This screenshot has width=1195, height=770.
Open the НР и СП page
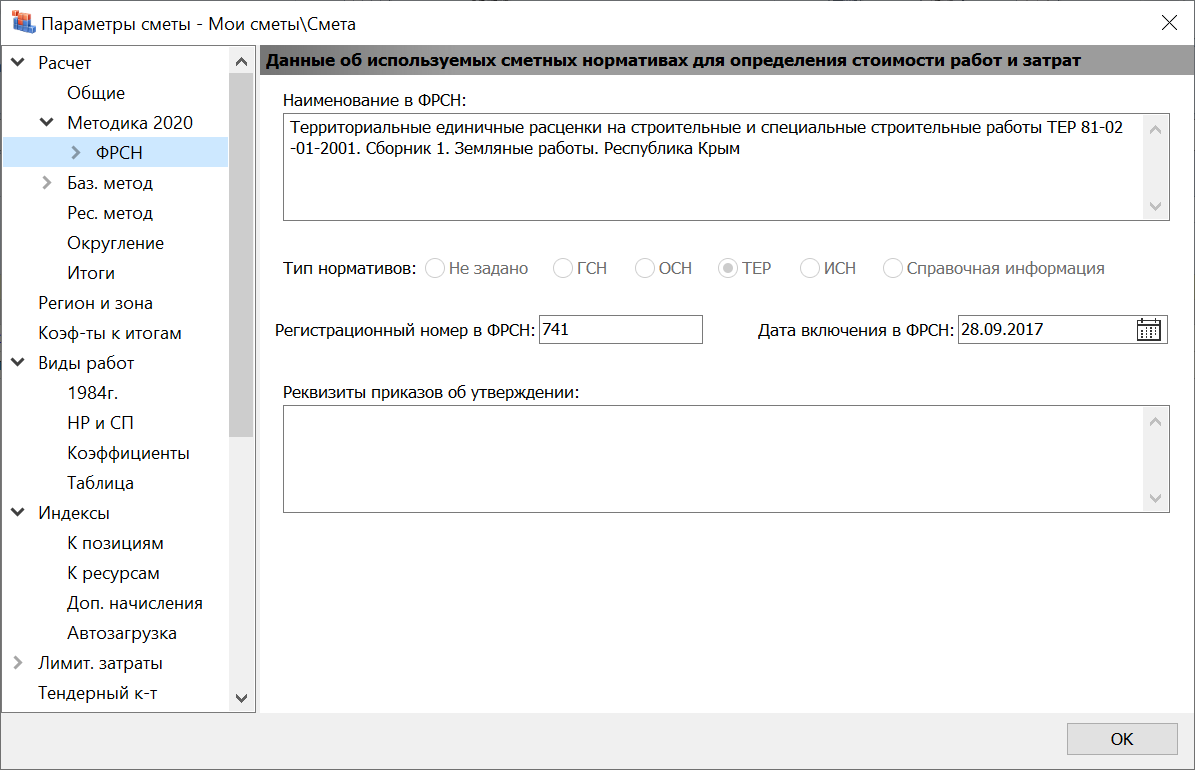100,423
